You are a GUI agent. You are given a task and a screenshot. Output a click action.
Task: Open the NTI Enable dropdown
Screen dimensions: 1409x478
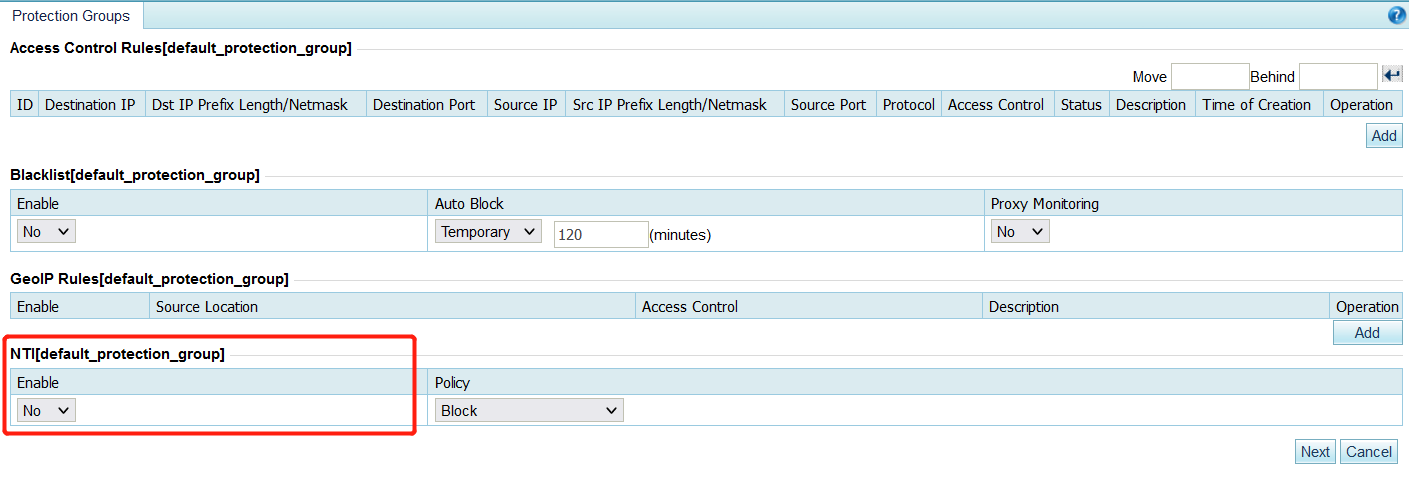[46, 410]
